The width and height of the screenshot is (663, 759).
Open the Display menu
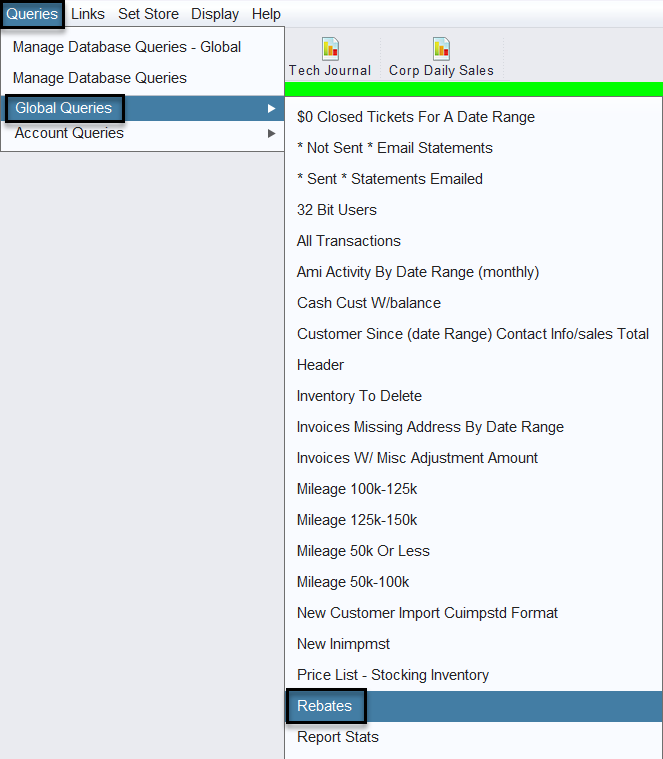tap(215, 14)
